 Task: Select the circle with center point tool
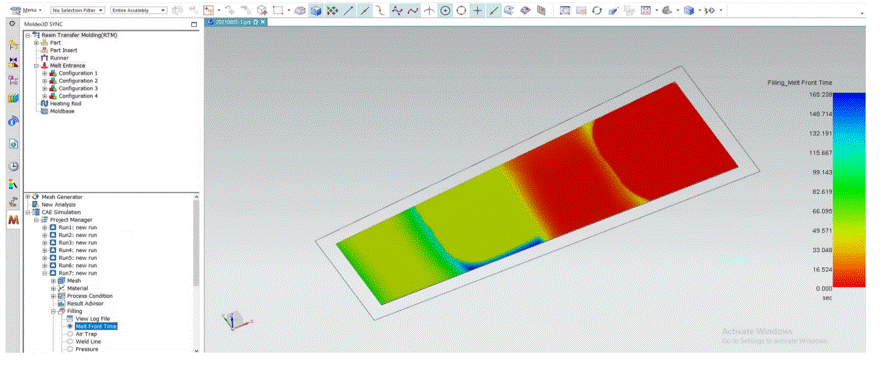tap(445, 11)
